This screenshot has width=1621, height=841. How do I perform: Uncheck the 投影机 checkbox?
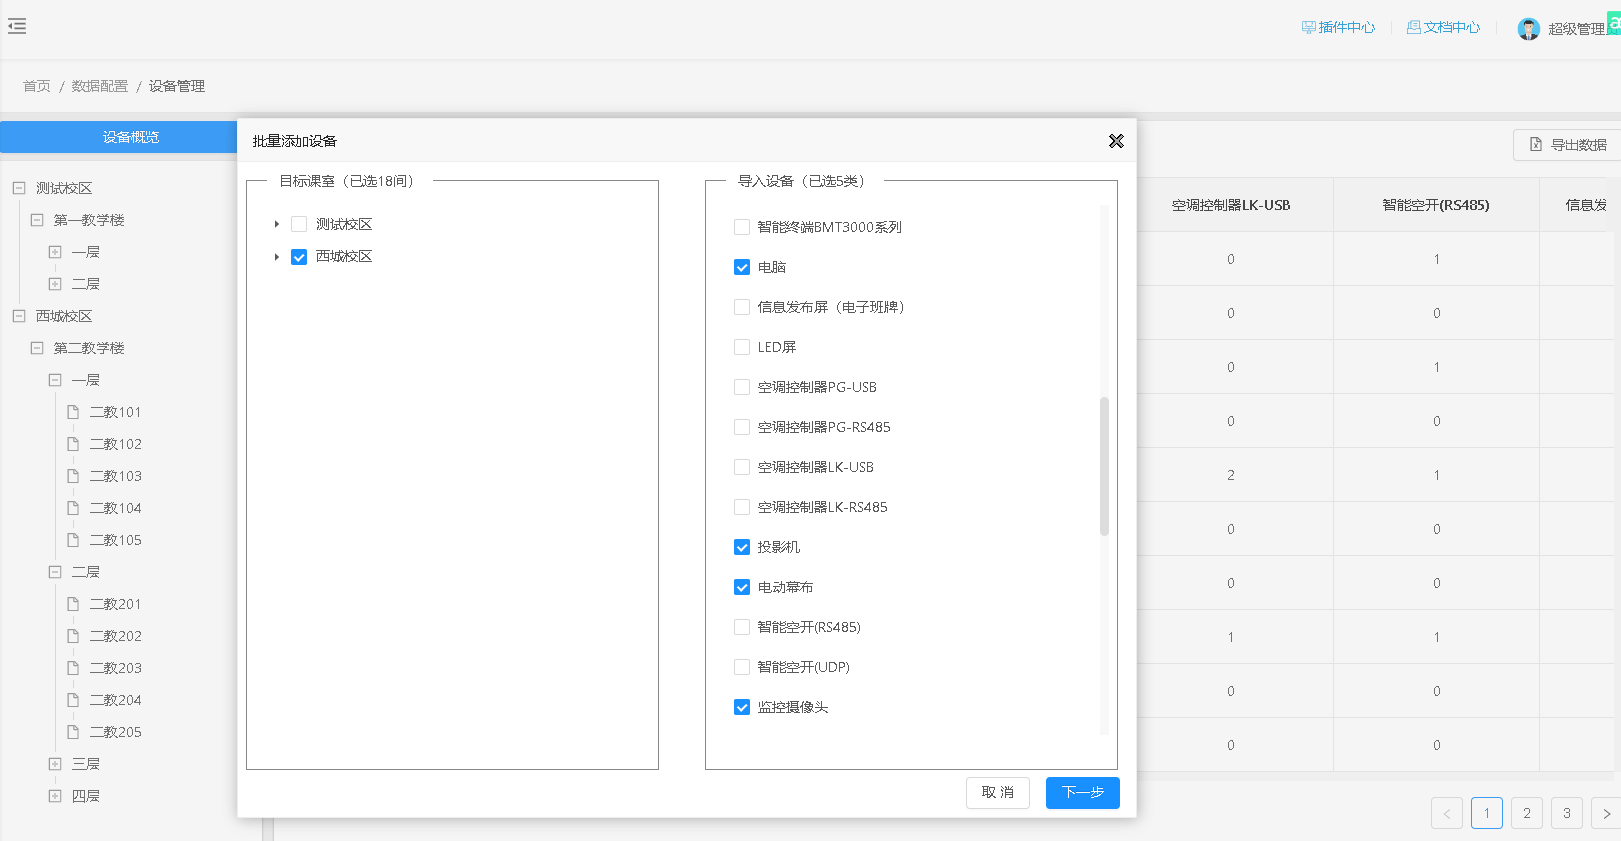[x=742, y=547]
